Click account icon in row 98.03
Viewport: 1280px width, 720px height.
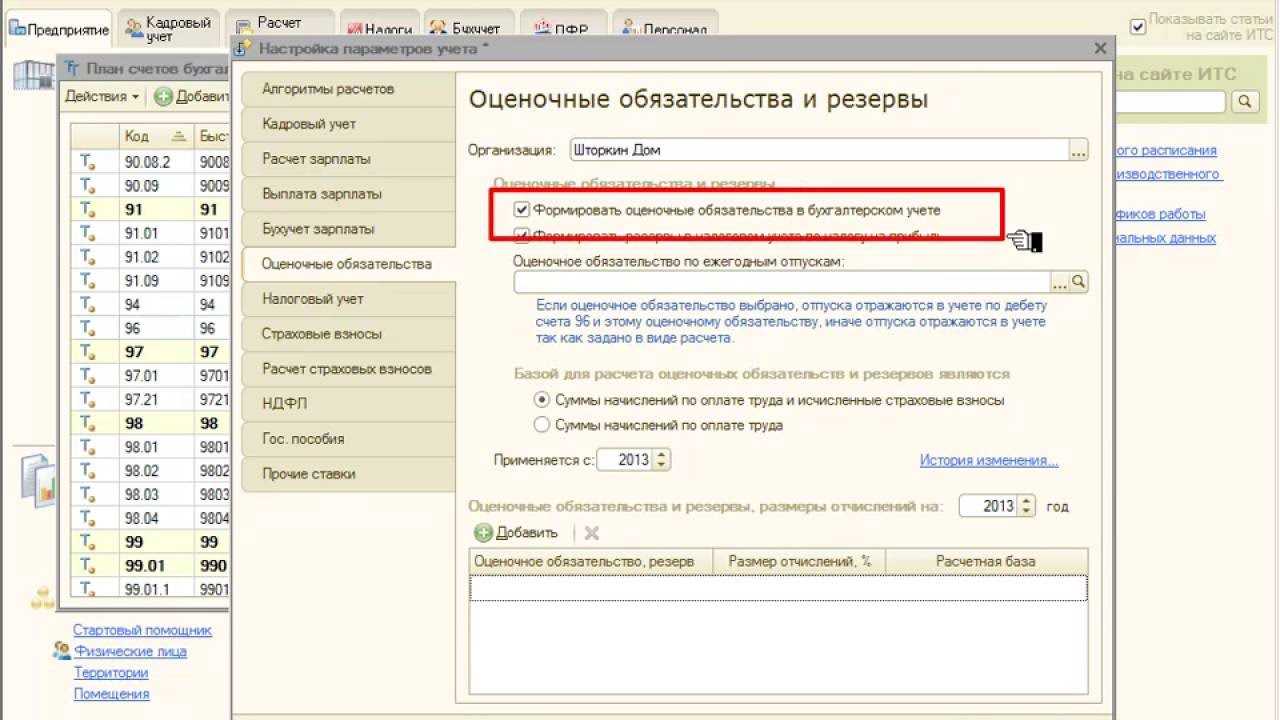pos(87,495)
